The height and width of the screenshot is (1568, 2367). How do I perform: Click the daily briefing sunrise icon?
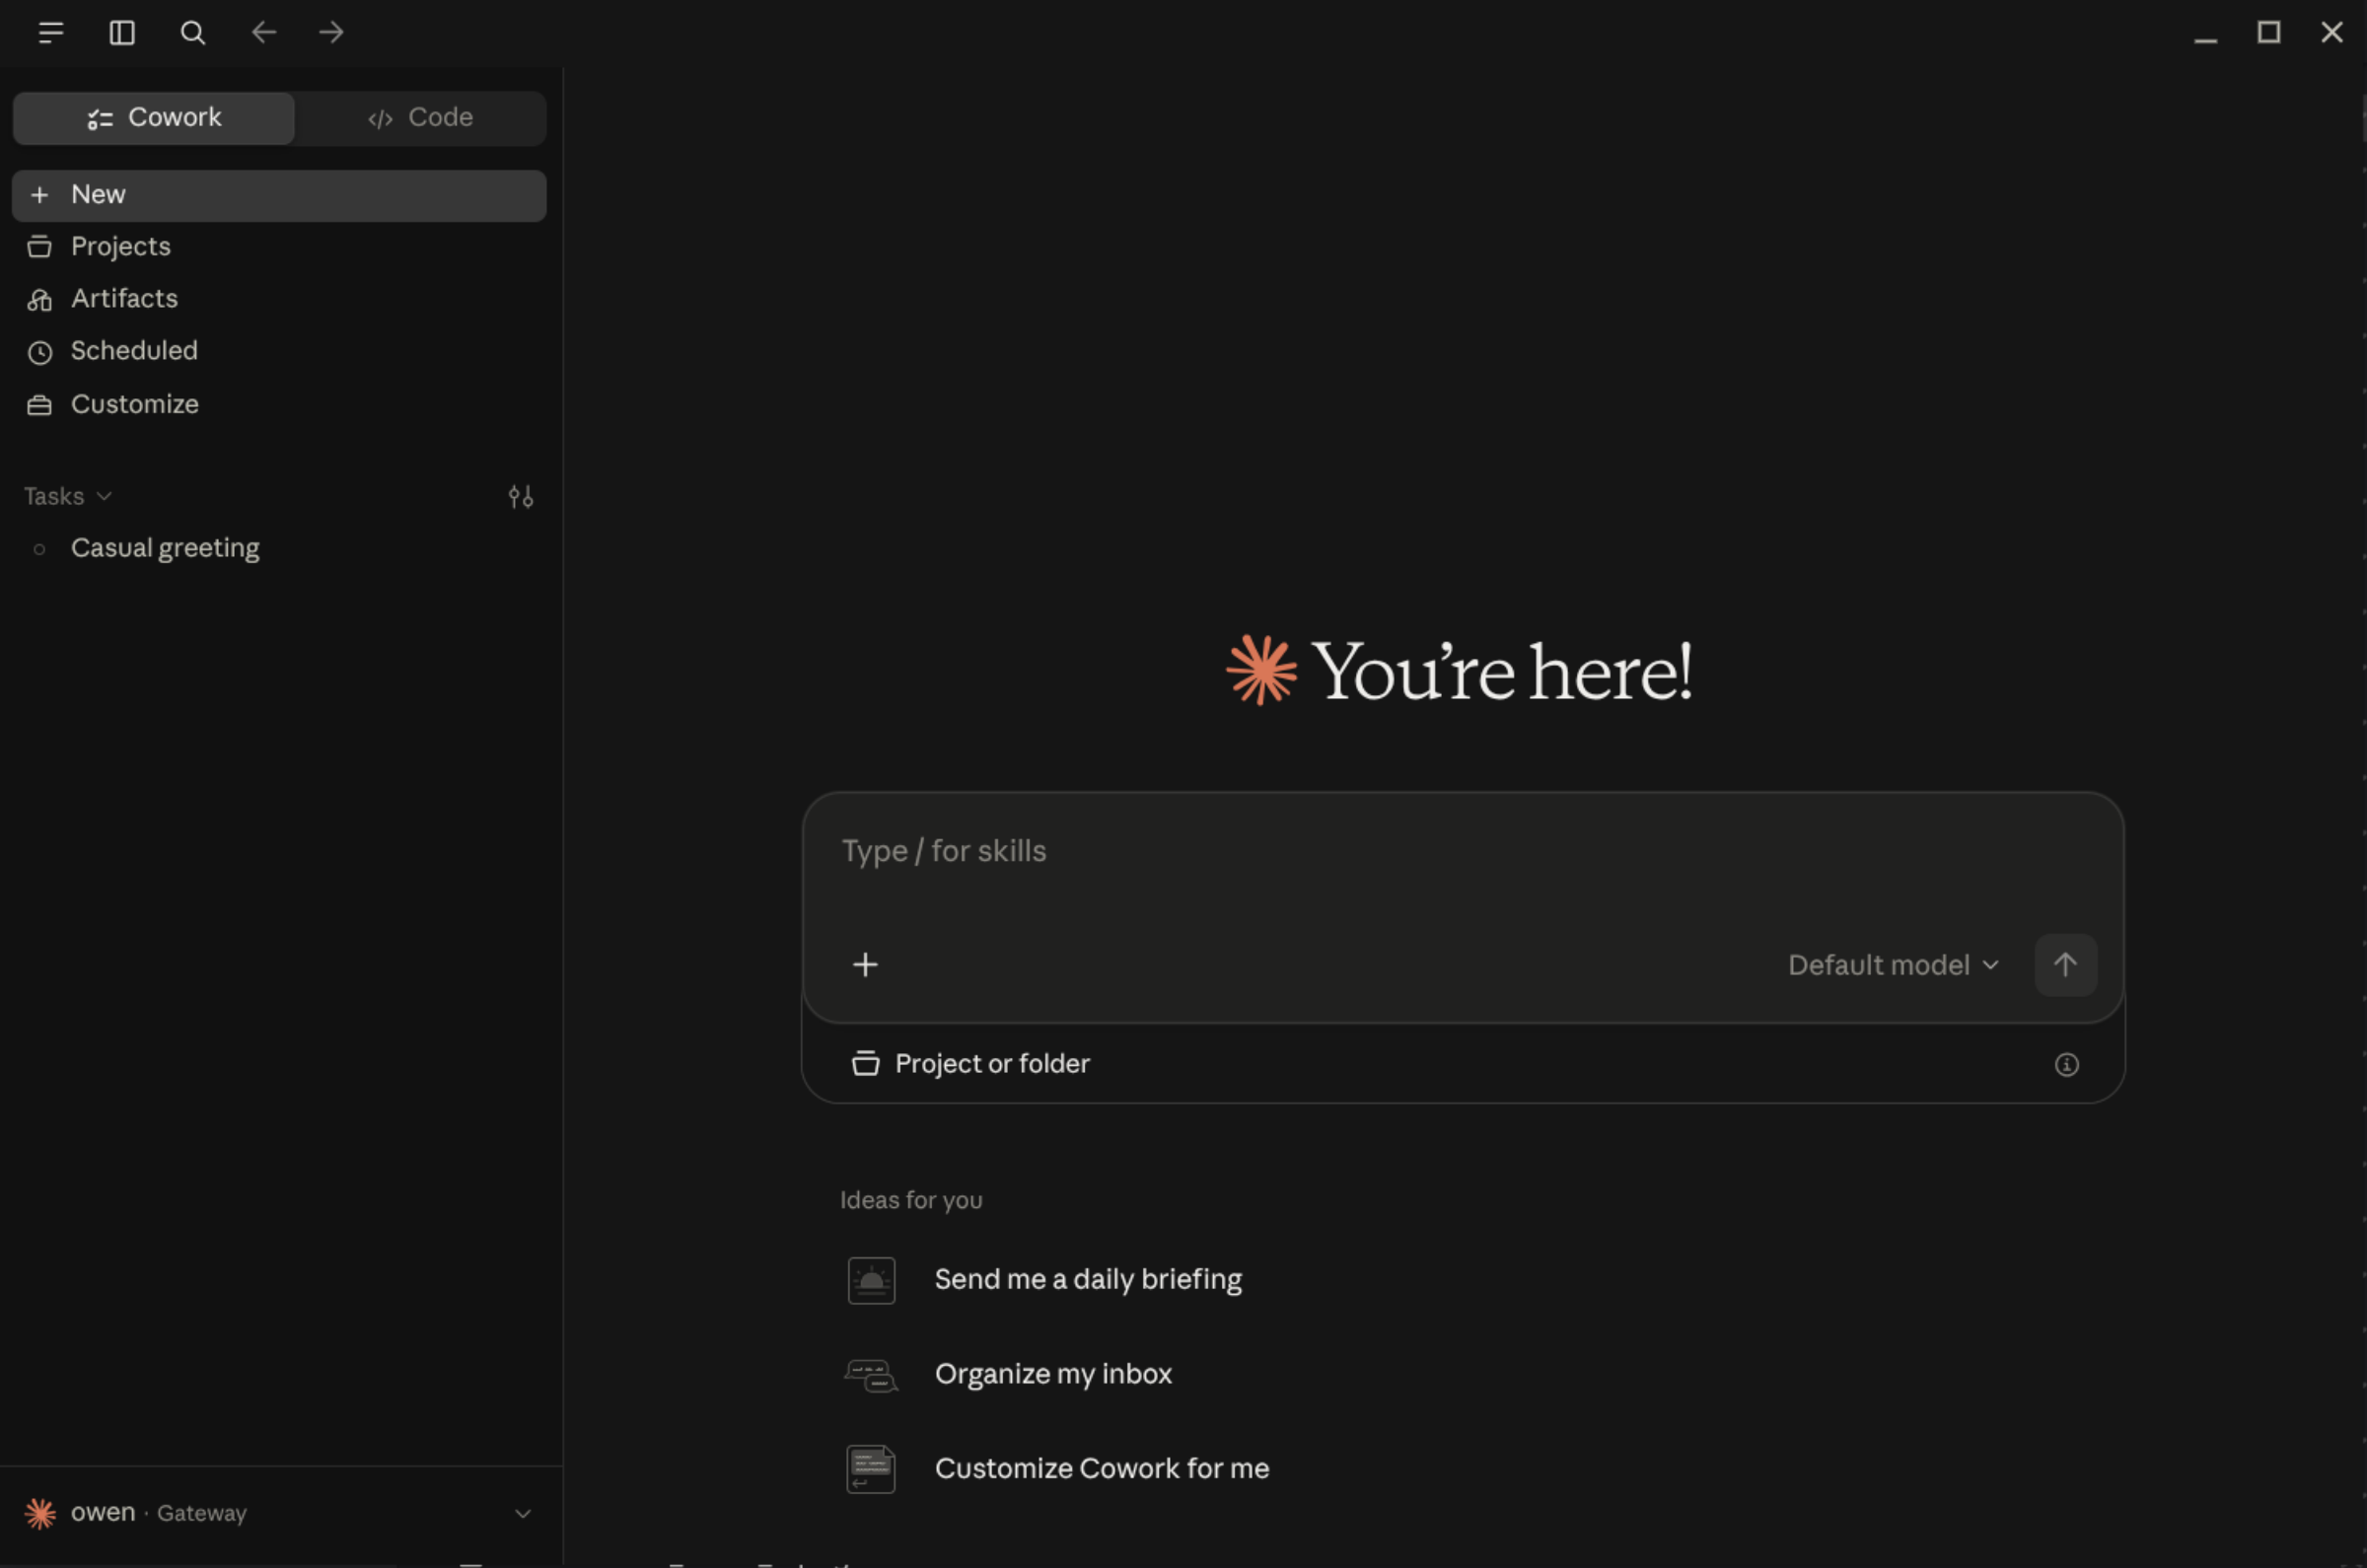coord(871,1281)
